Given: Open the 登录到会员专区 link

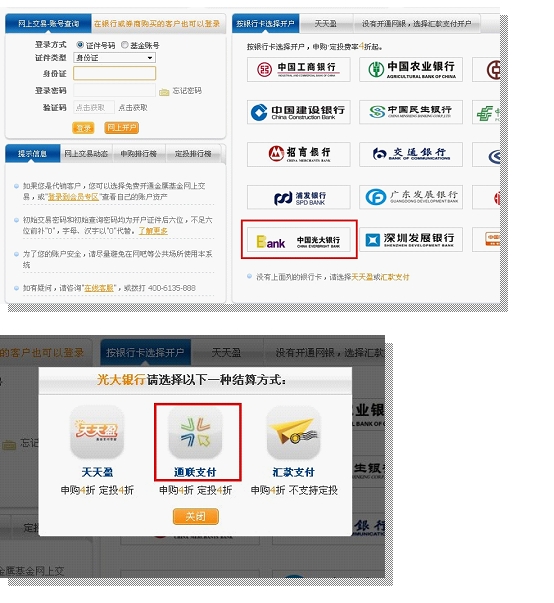Looking at the screenshot, I should 73,197.
